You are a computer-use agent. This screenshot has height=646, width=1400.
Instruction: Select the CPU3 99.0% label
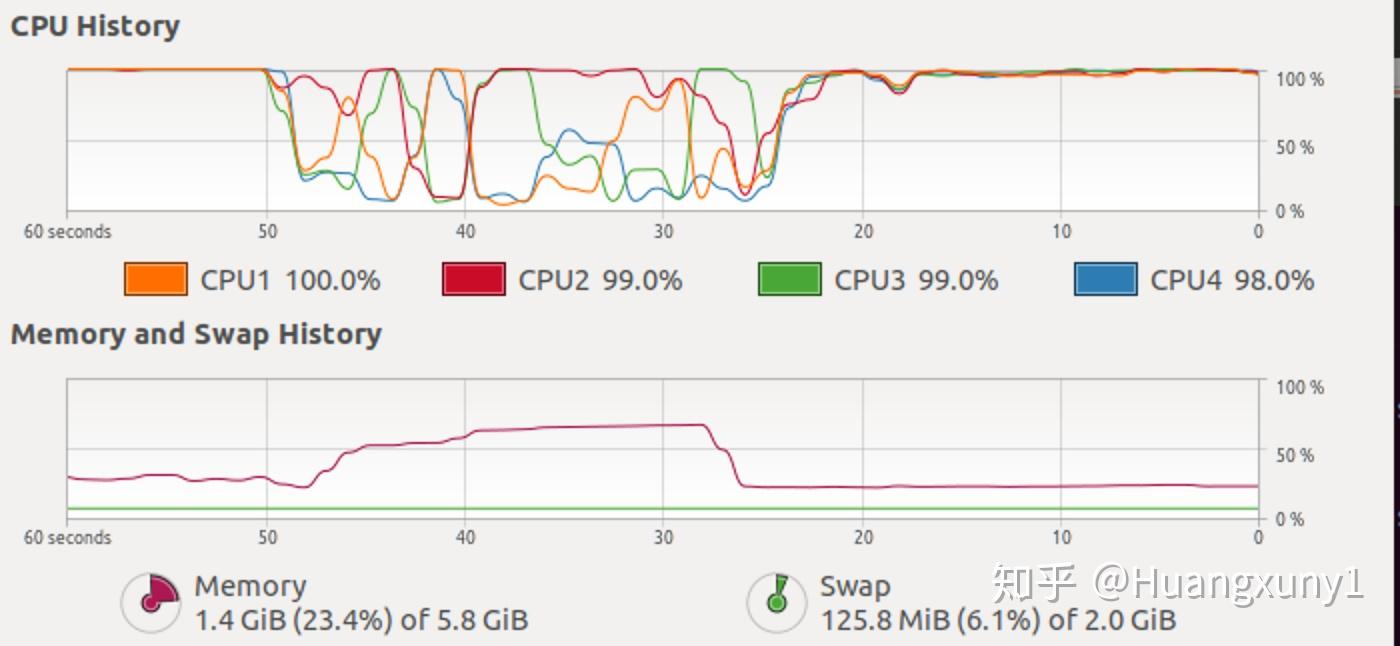(916, 280)
